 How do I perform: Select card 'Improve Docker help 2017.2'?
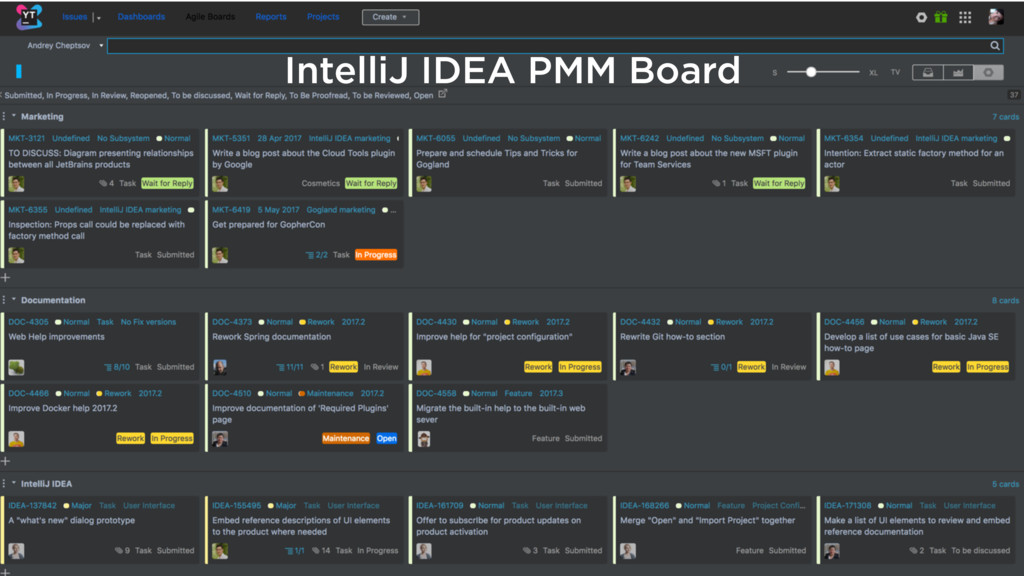pos(101,418)
